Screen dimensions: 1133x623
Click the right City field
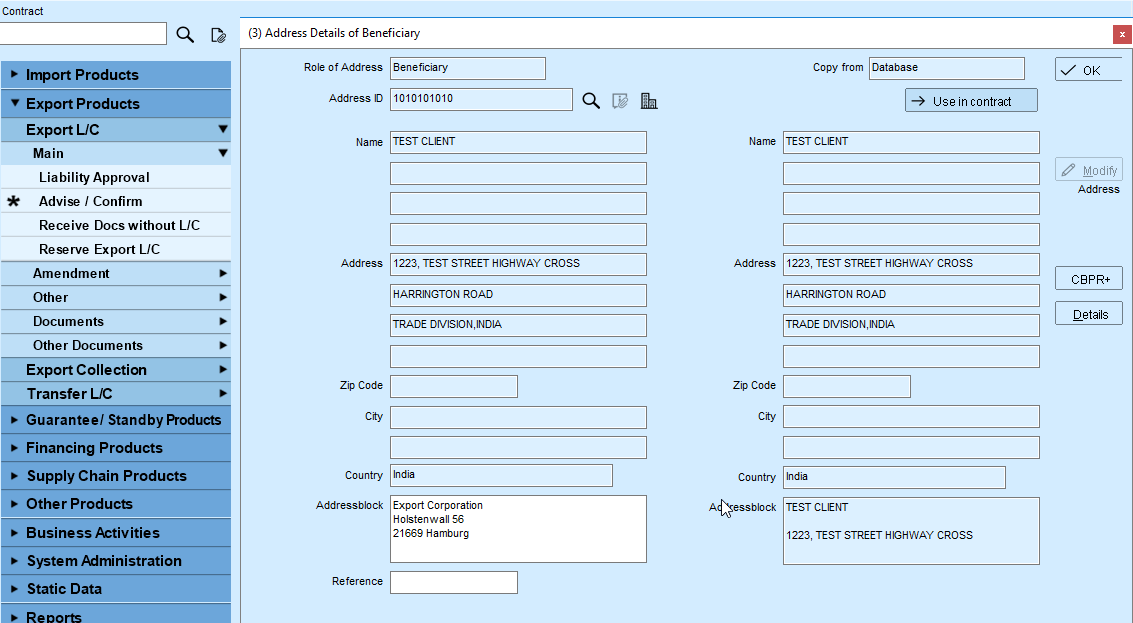(x=911, y=417)
